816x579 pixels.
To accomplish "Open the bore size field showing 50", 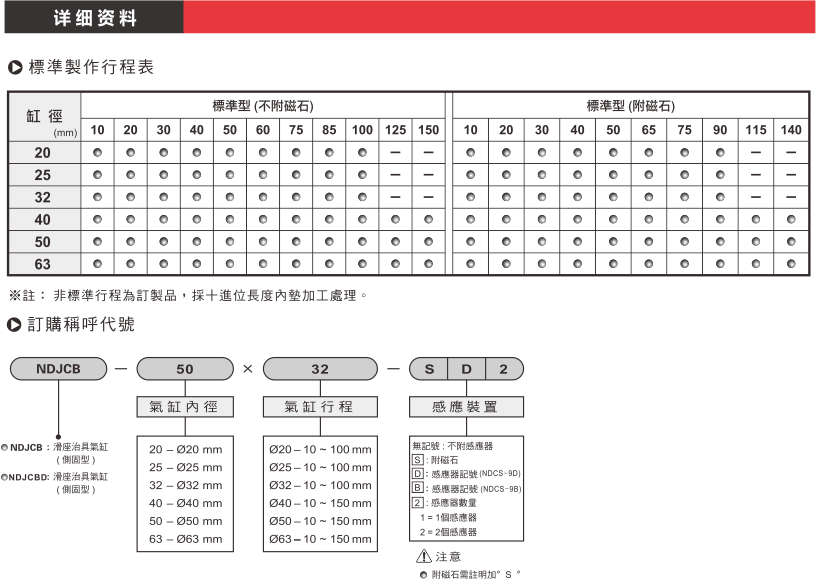I will coord(185,369).
